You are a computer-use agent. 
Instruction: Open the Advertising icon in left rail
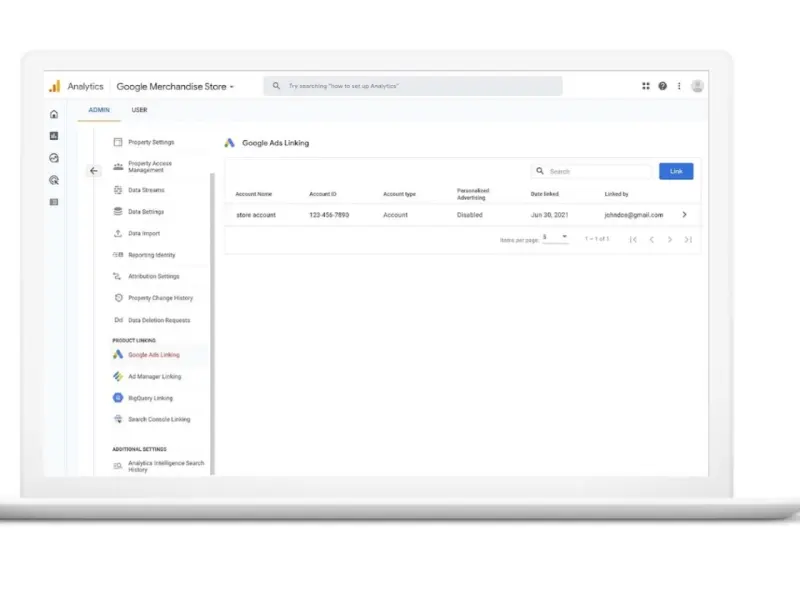54,180
